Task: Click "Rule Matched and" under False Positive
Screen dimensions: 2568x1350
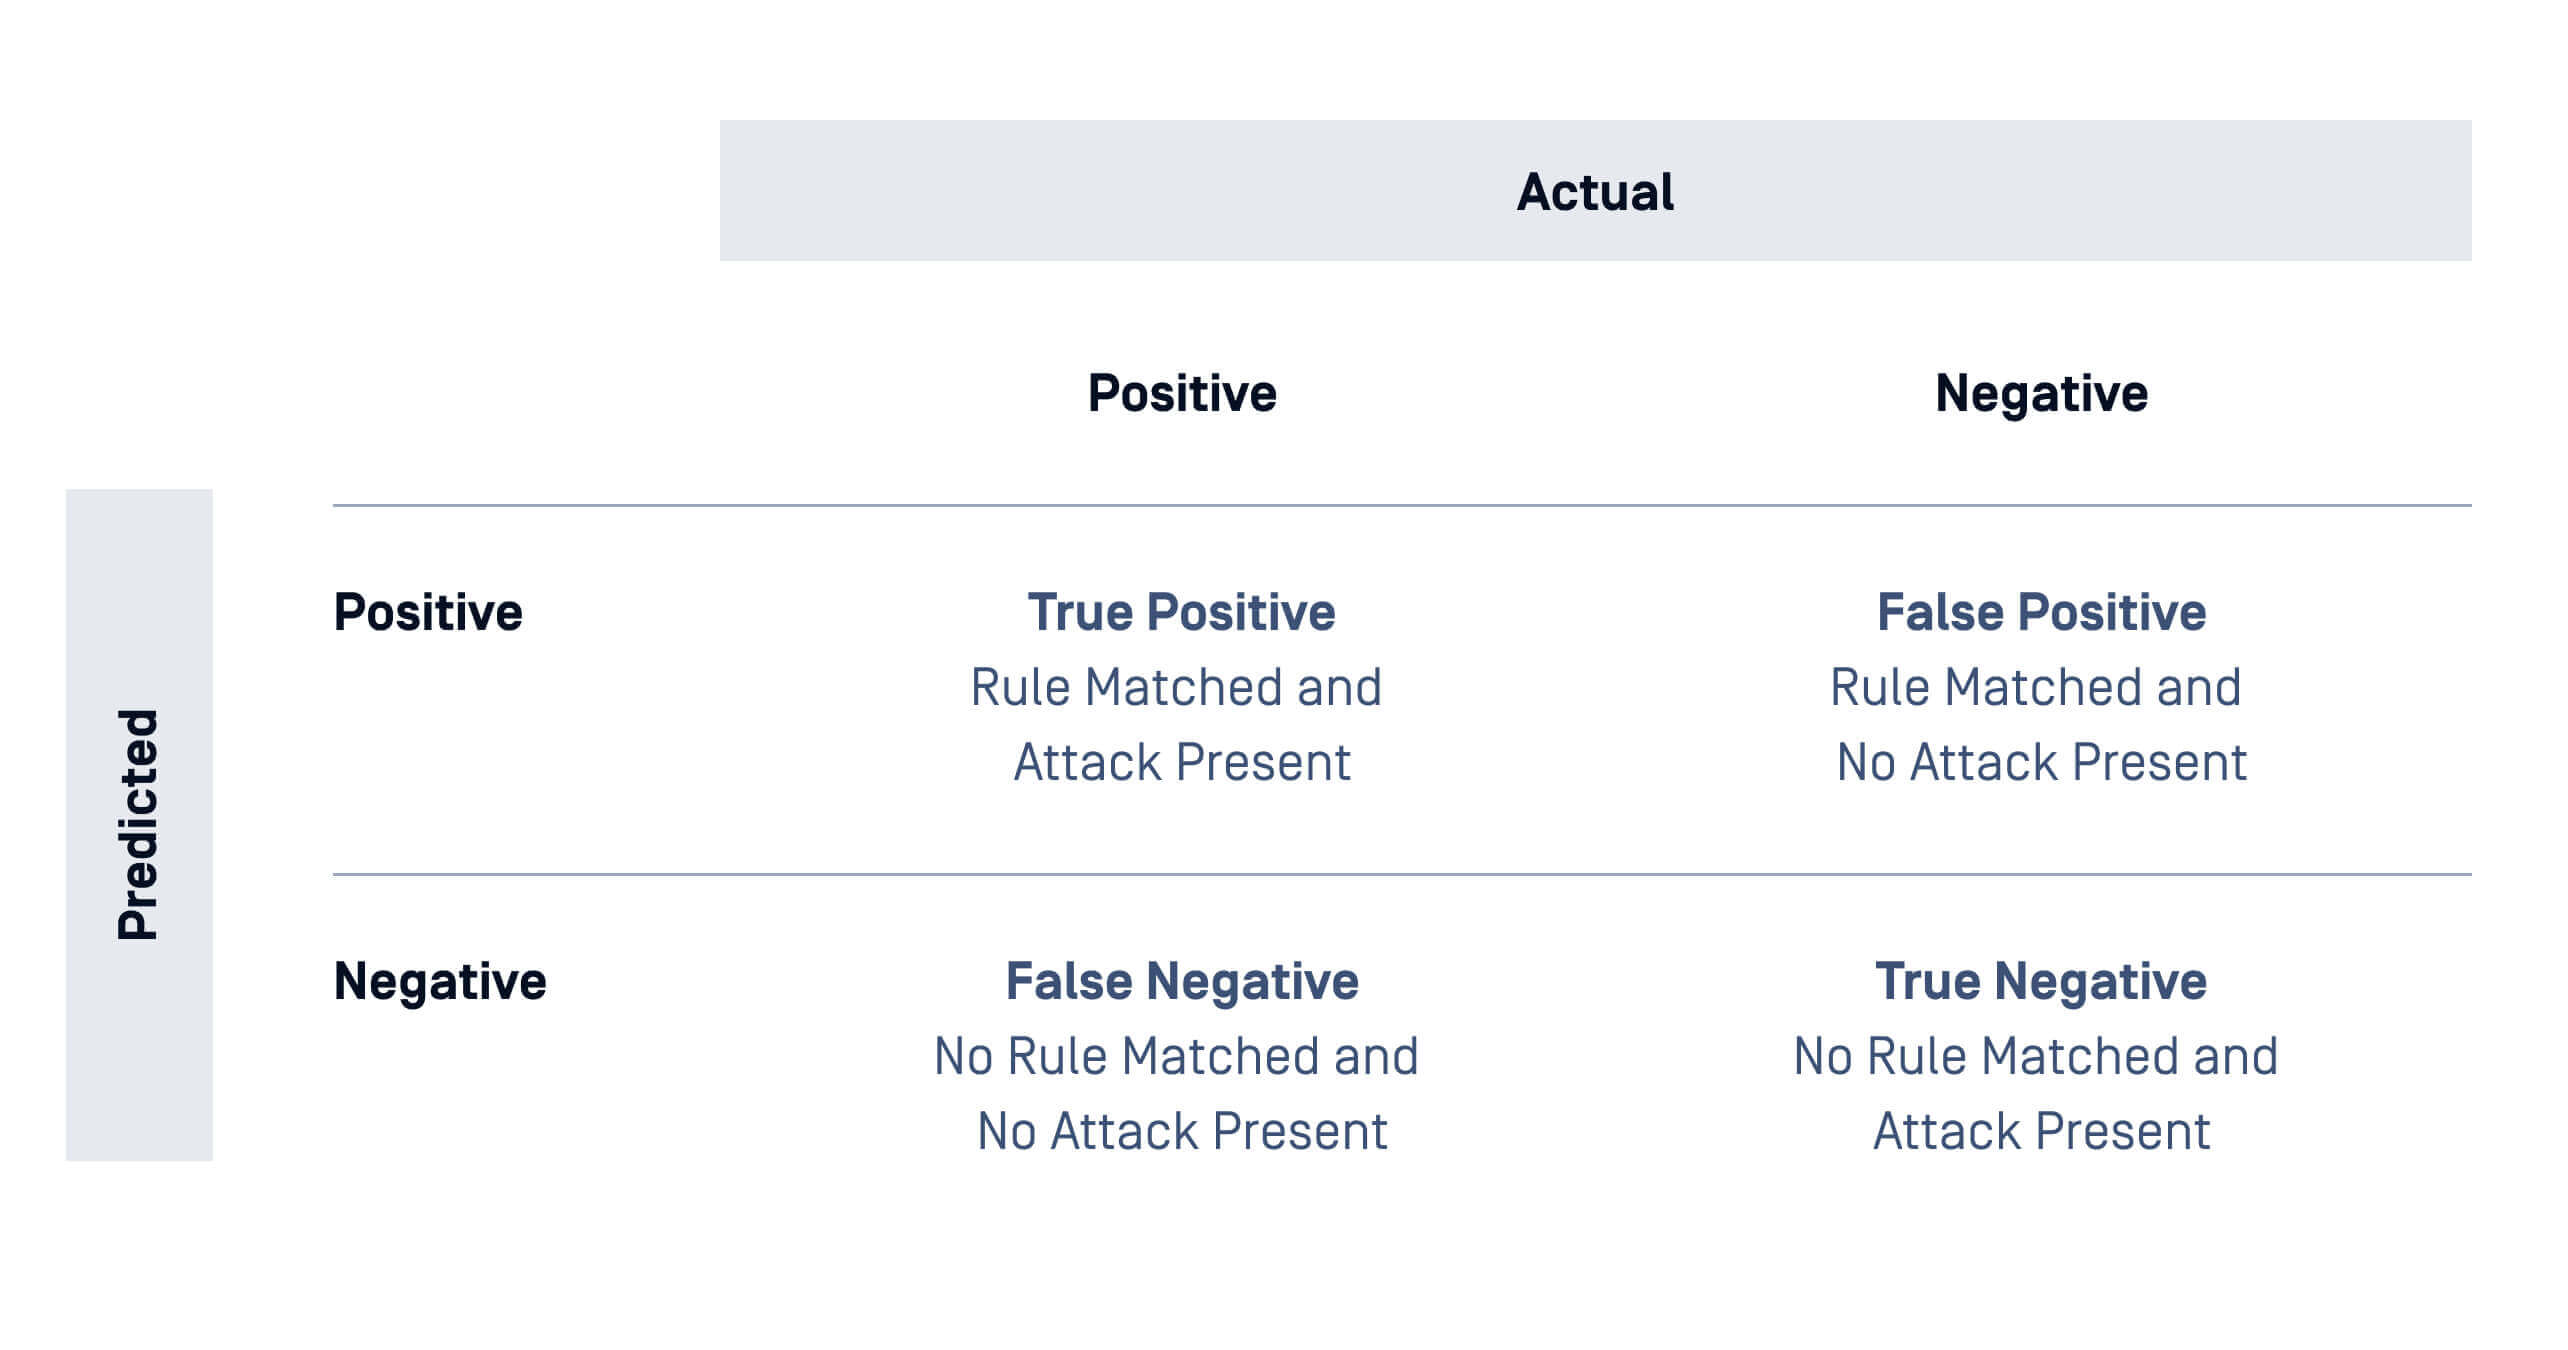Action: [2036, 688]
